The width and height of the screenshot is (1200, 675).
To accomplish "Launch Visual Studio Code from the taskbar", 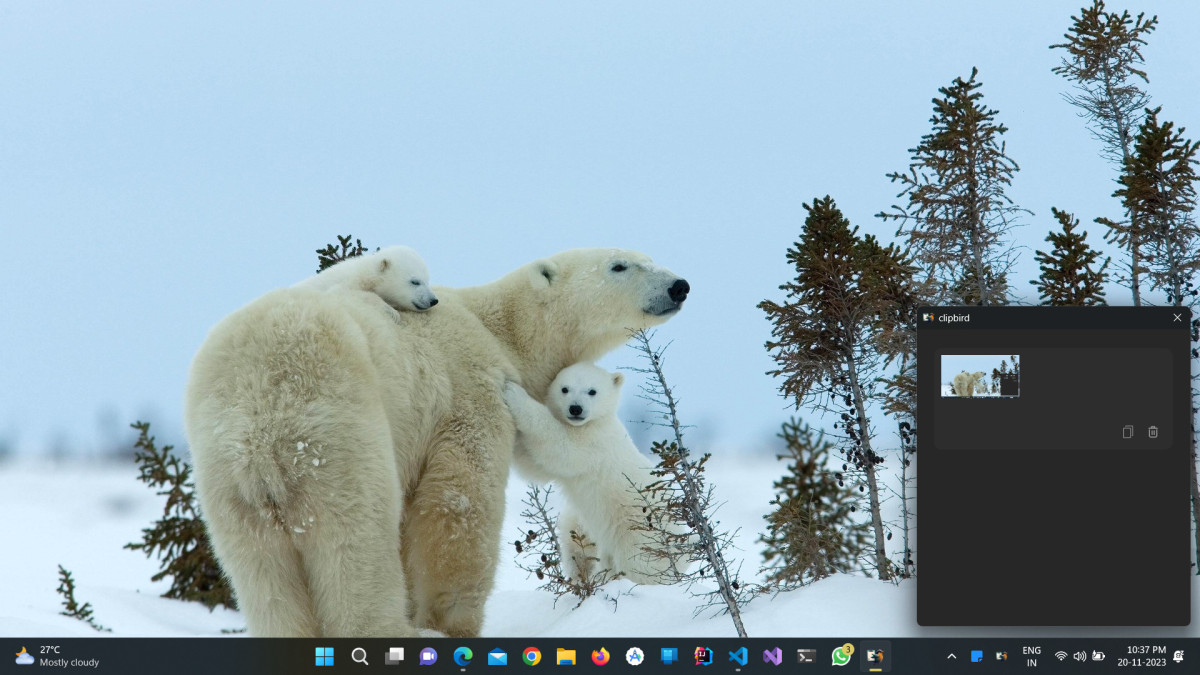I will click(738, 656).
